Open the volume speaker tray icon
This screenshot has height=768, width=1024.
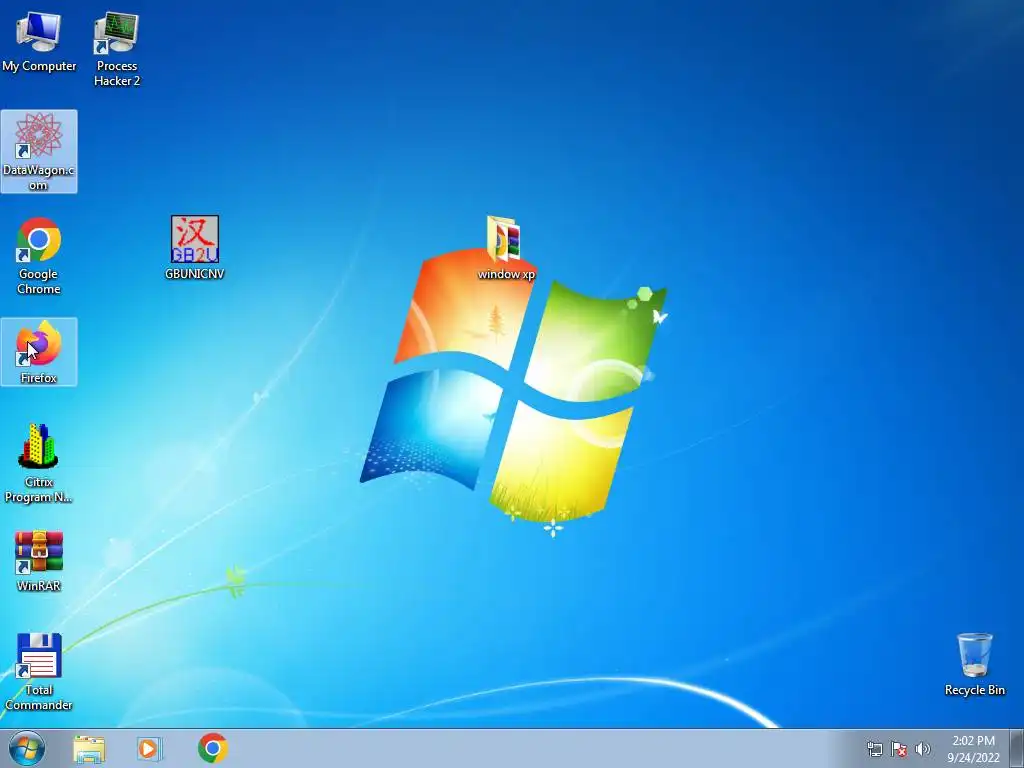[x=923, y=749]
